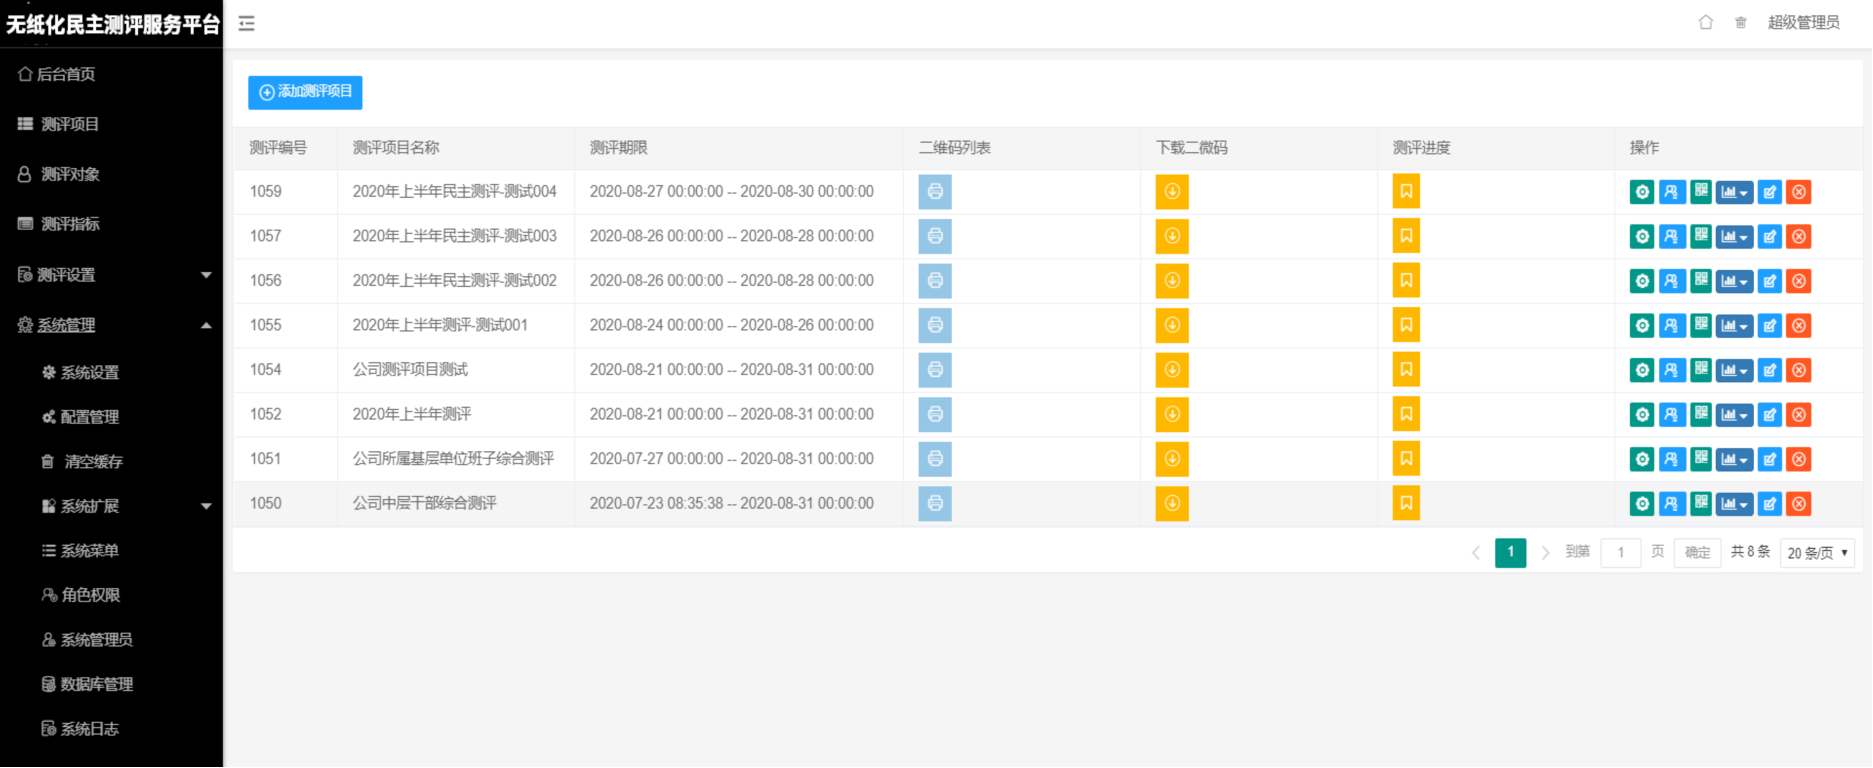
Task: Download QR code for project 1059
Action: [1172, 192]
